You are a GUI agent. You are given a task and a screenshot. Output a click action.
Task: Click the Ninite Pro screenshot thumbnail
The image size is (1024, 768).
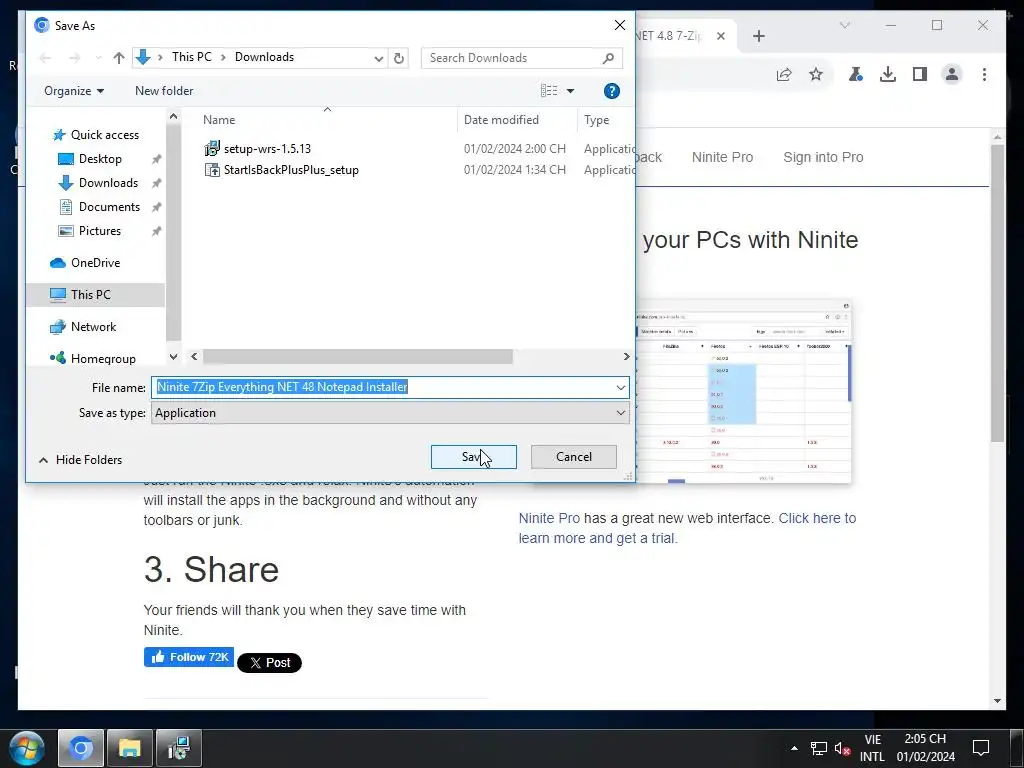743,392
